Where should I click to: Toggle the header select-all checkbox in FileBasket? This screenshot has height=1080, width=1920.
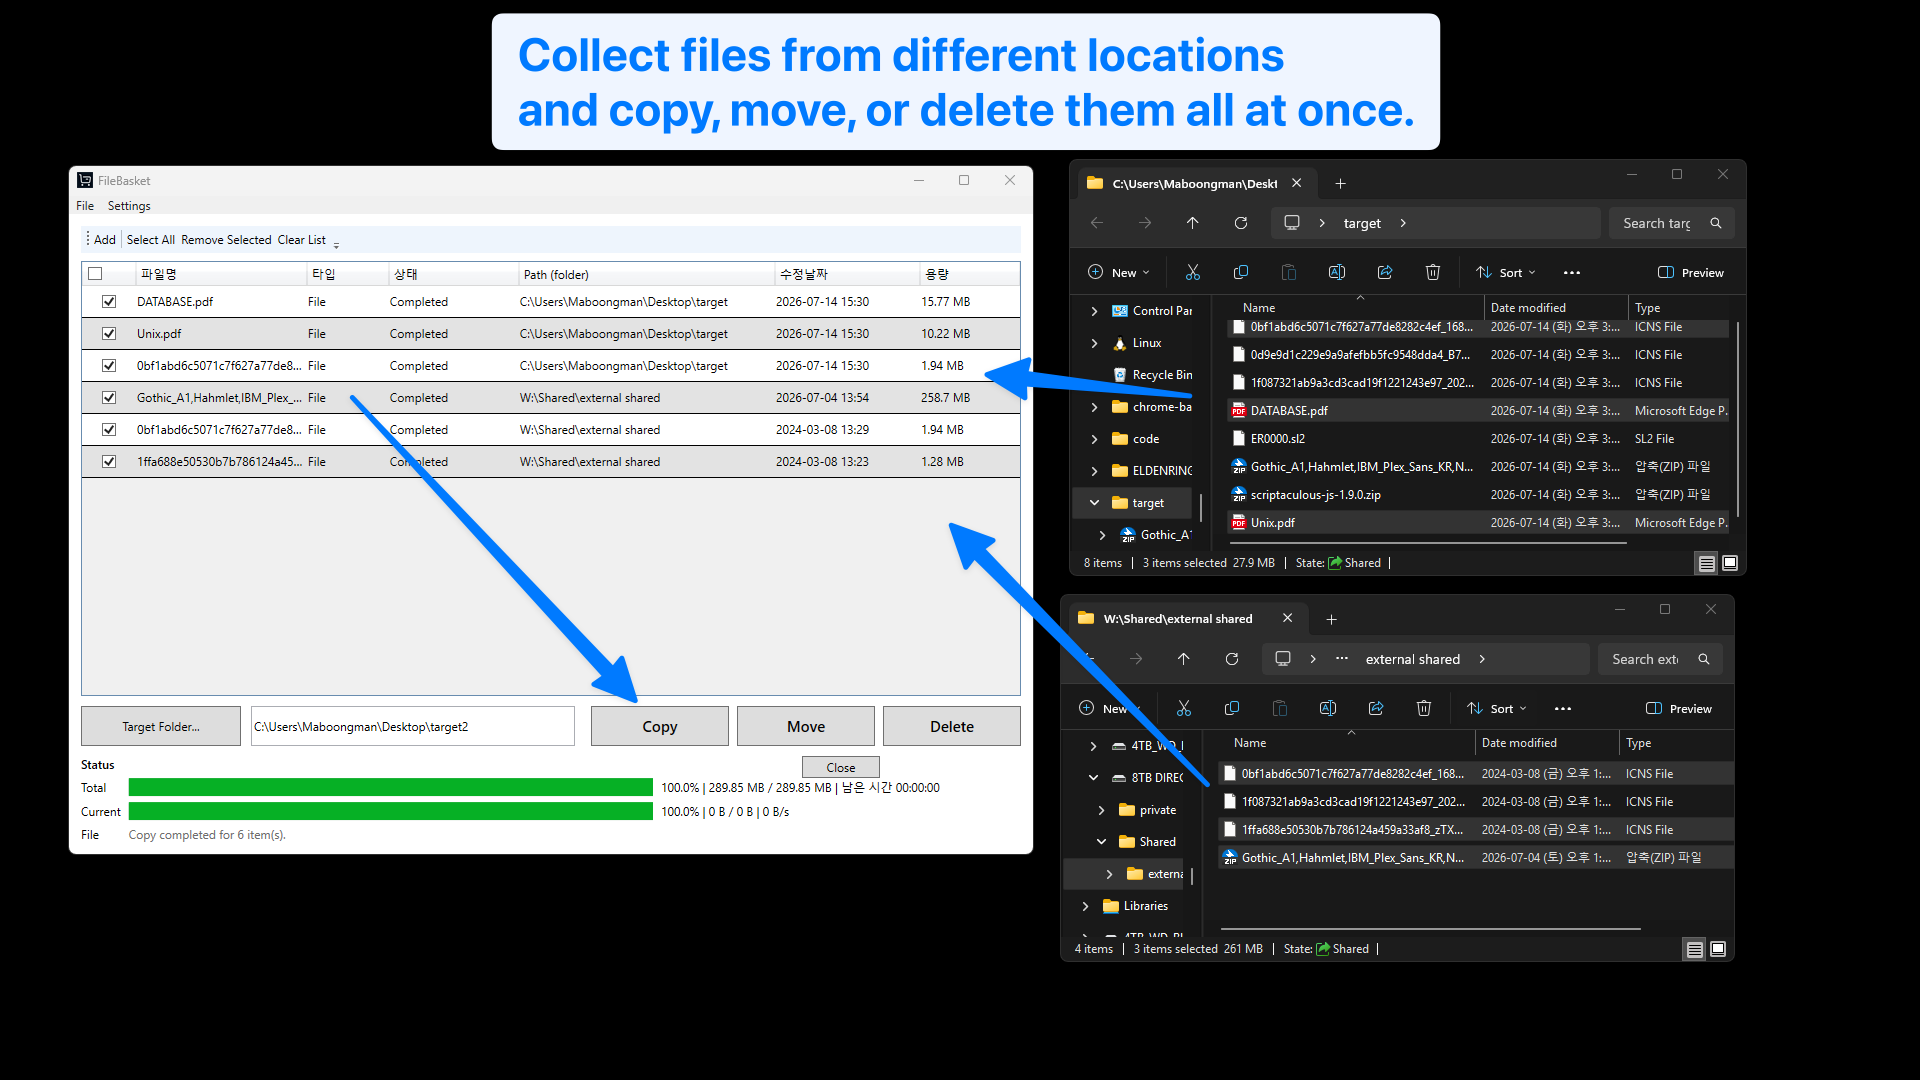95,274
